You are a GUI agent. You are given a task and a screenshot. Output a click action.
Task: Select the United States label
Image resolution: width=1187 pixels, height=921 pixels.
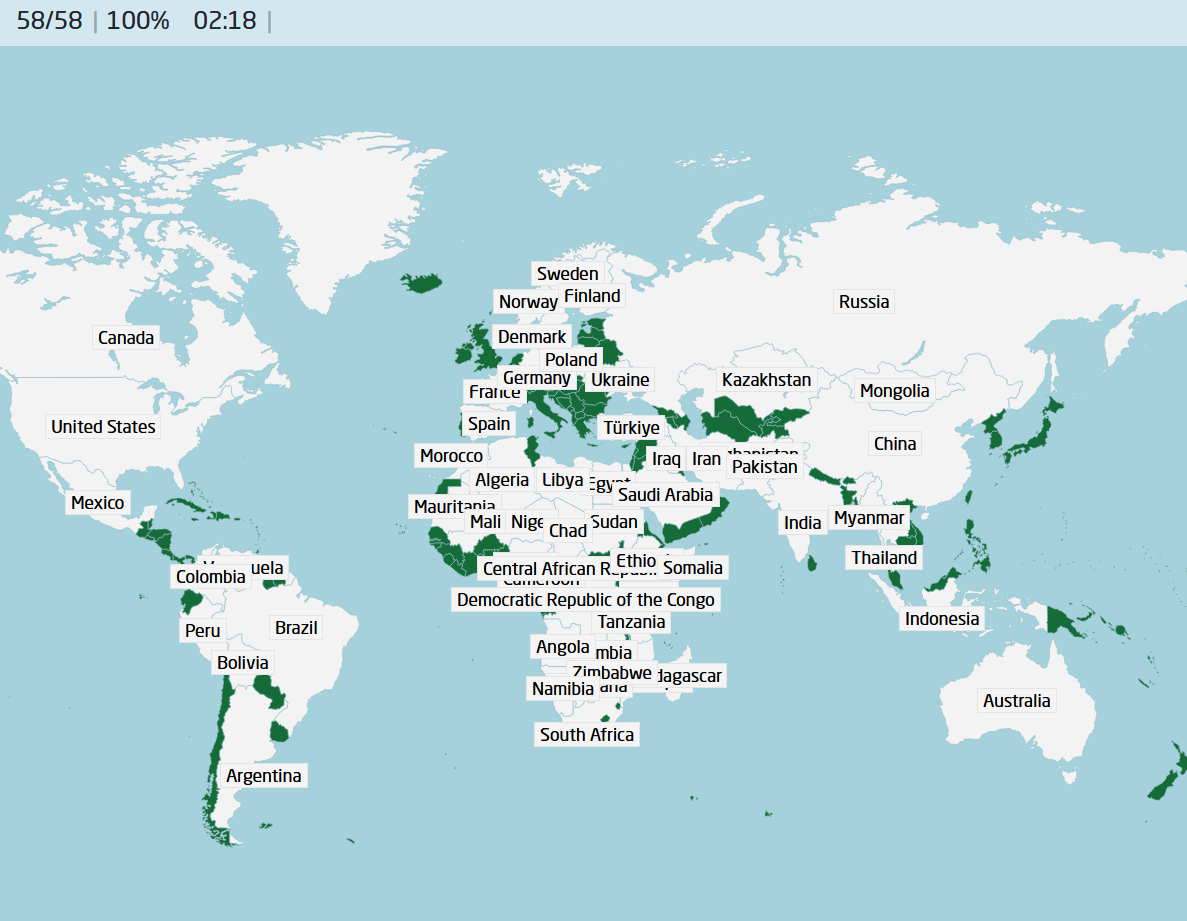[x=103, y=427]
